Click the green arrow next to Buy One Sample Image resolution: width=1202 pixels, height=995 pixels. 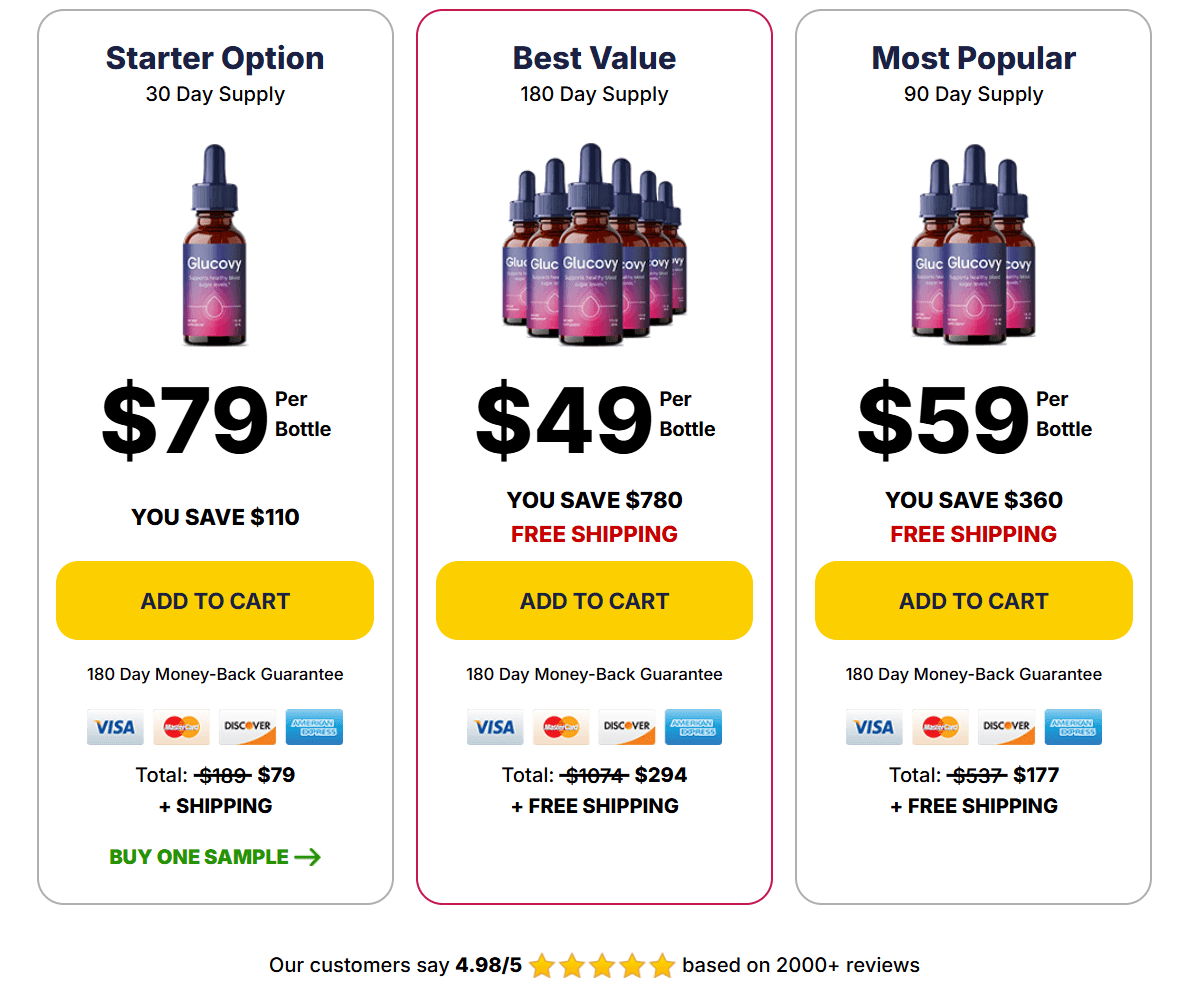(308, 856)
